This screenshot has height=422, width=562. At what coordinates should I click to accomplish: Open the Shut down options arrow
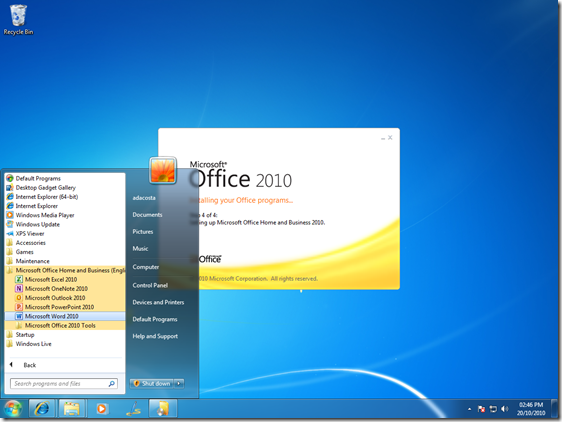[179, 384]
